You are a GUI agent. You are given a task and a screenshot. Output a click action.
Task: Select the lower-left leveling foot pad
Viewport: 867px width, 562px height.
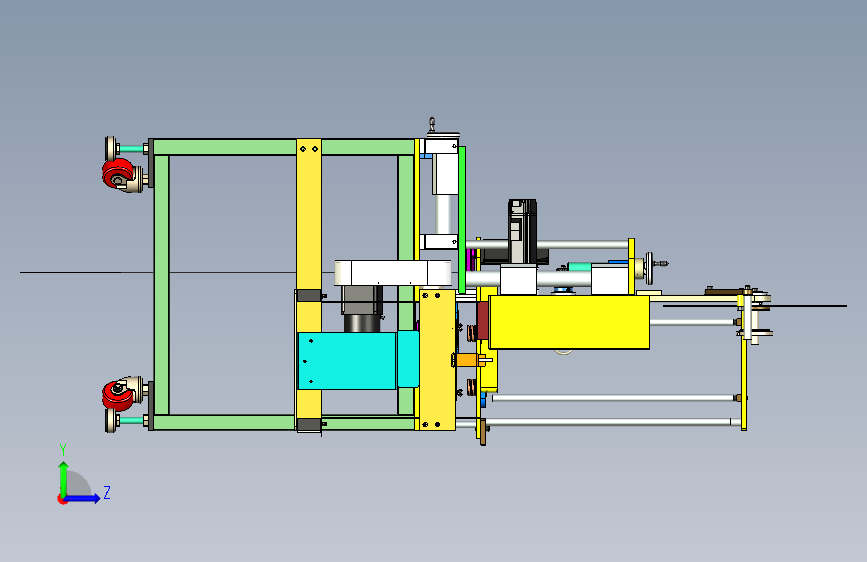tap(111, 420)
